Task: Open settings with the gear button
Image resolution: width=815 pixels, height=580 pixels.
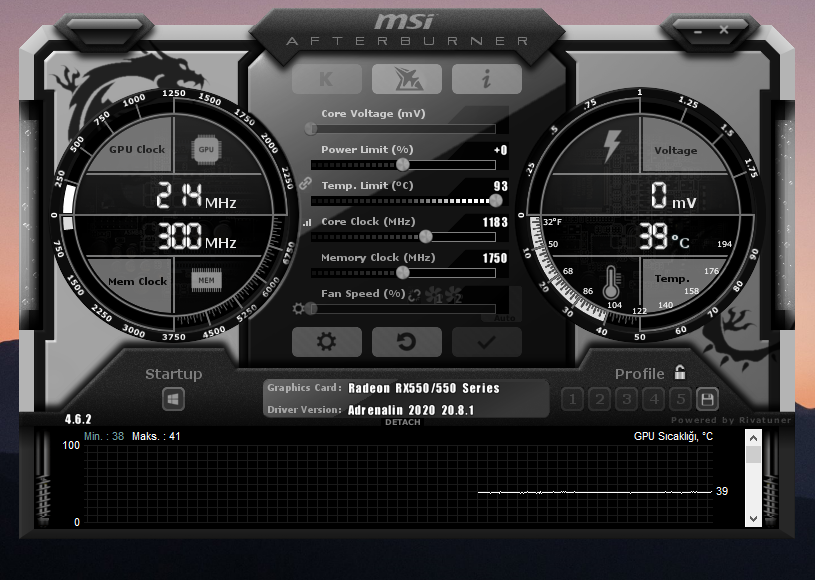Action: click(326, 342)
